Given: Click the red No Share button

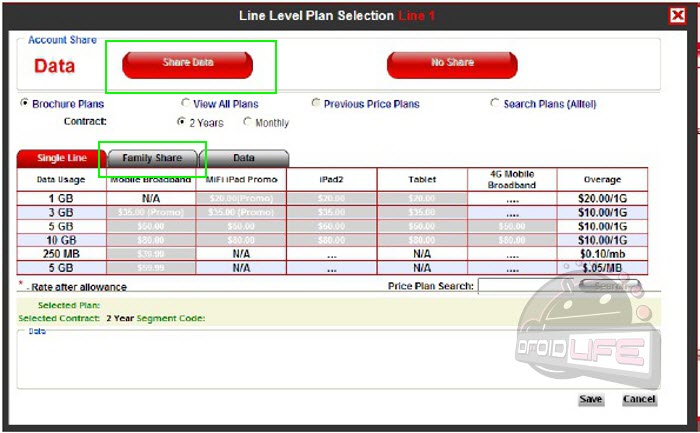Looking at the screenshot, I should click(452, 63).
